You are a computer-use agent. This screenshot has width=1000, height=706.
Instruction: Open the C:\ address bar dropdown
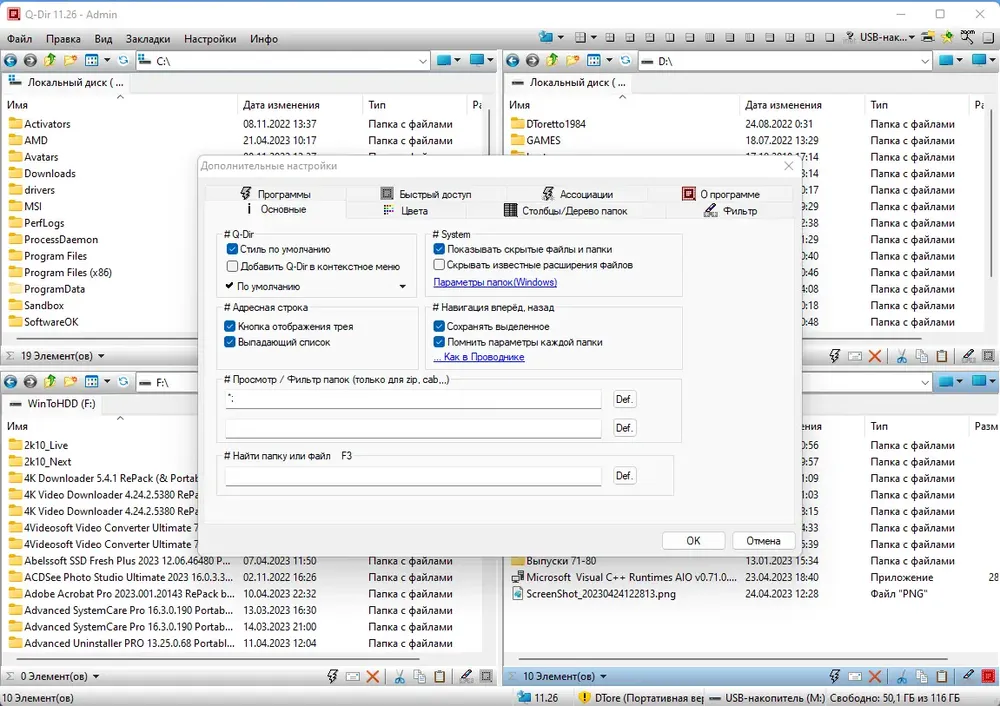coord(422,61)
